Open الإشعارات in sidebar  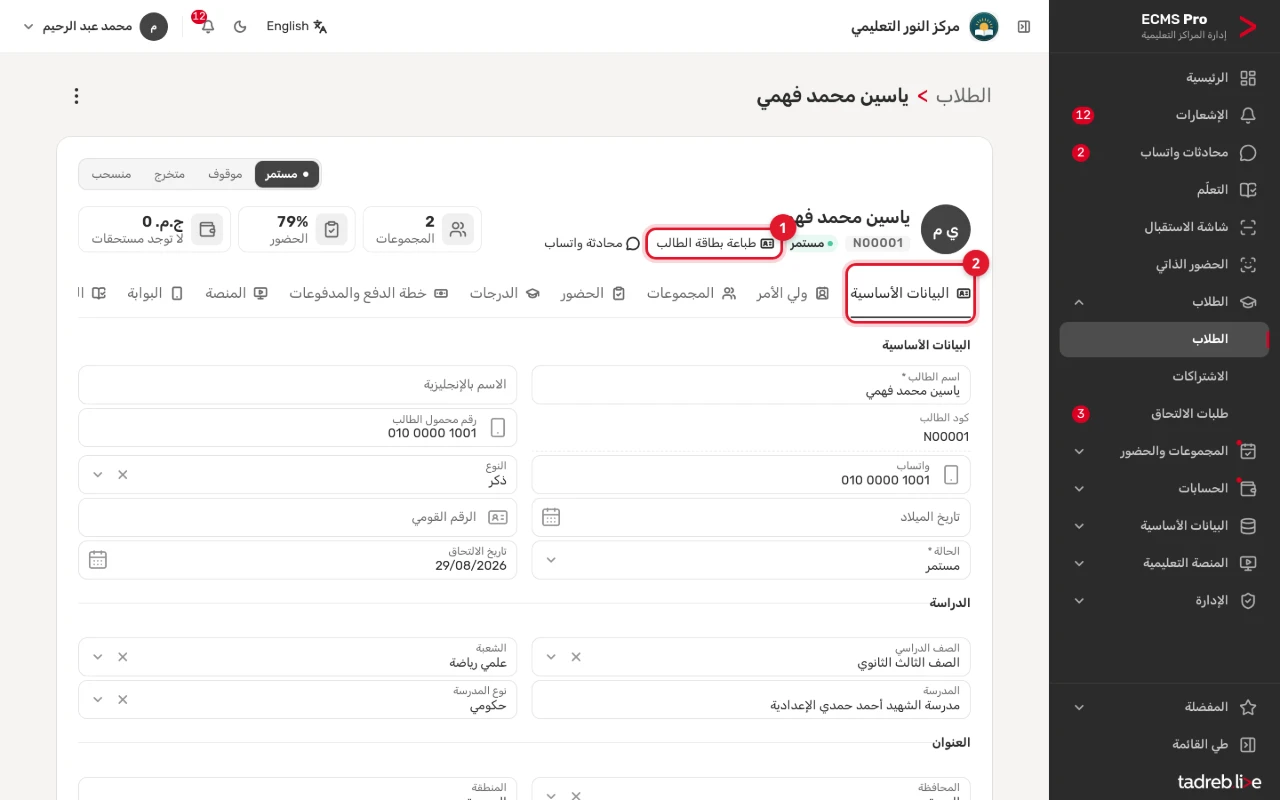(x=1164, y=115)
